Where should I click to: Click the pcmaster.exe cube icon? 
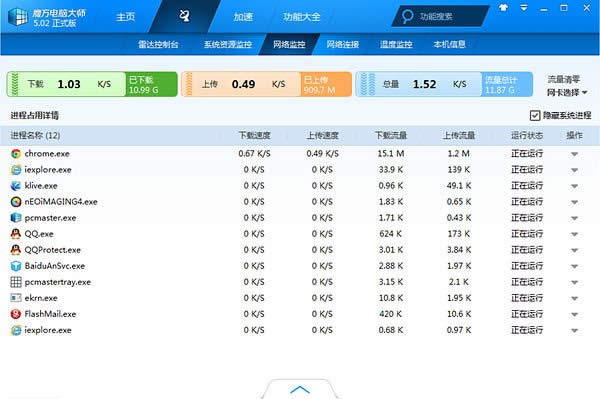(x=16, y=218)
